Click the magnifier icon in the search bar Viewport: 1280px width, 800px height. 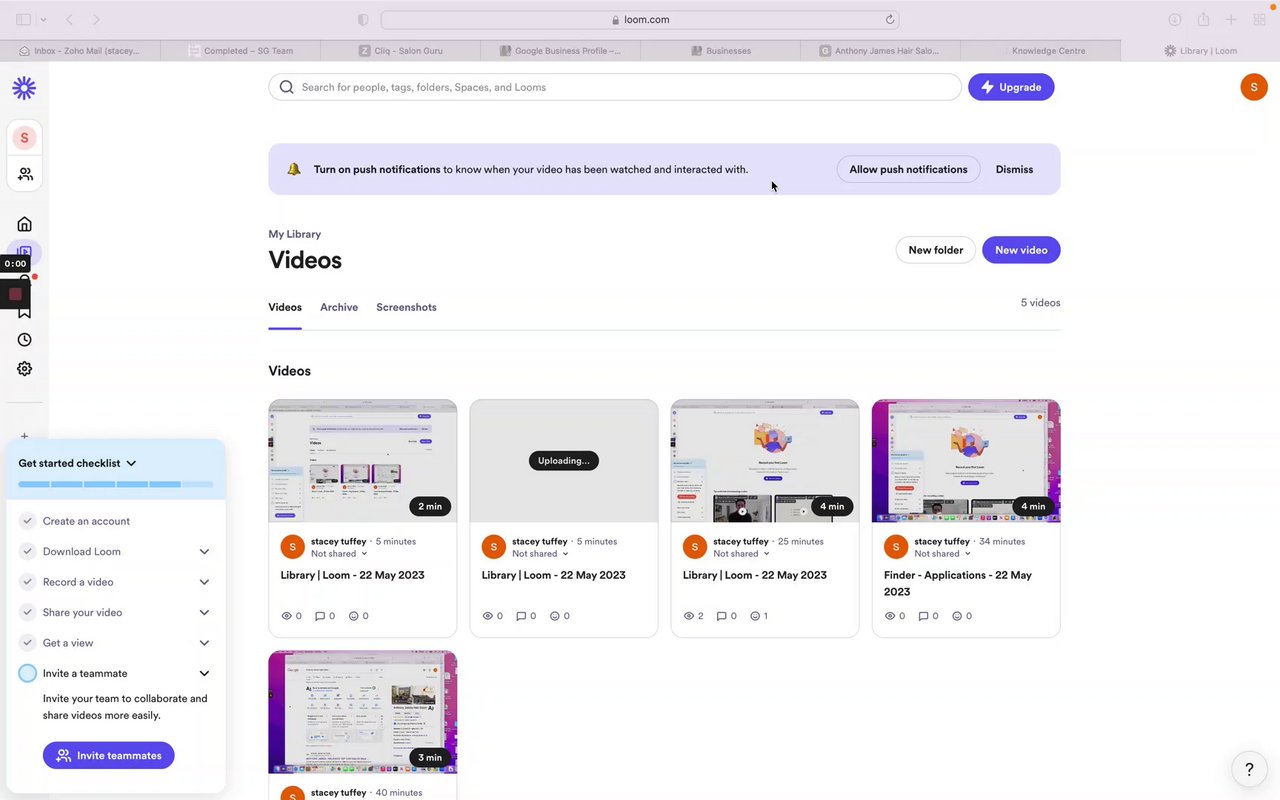pos(287,87)
